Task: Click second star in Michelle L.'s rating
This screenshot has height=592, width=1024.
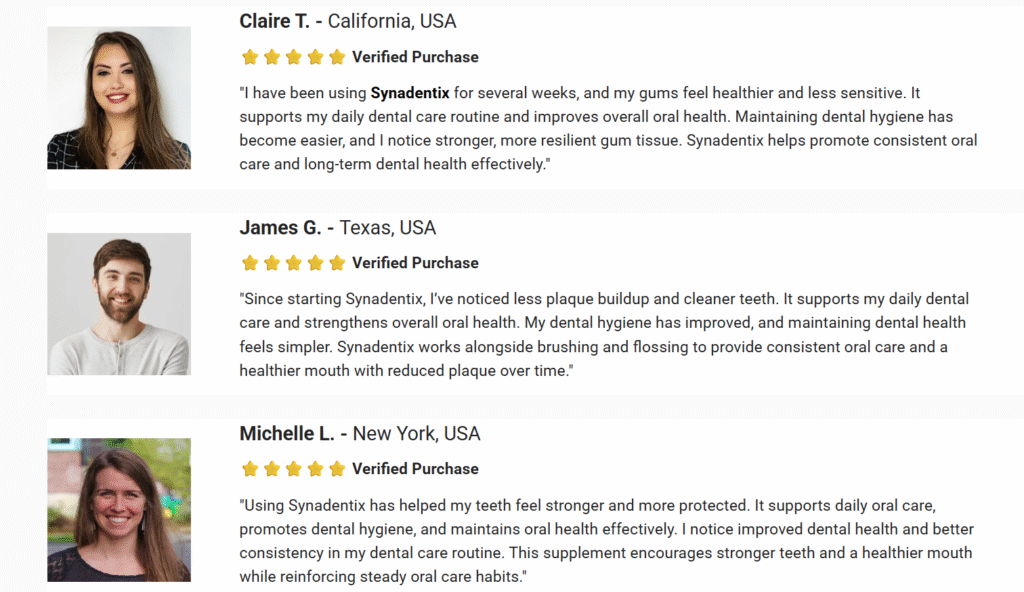Action: (272, 469)
